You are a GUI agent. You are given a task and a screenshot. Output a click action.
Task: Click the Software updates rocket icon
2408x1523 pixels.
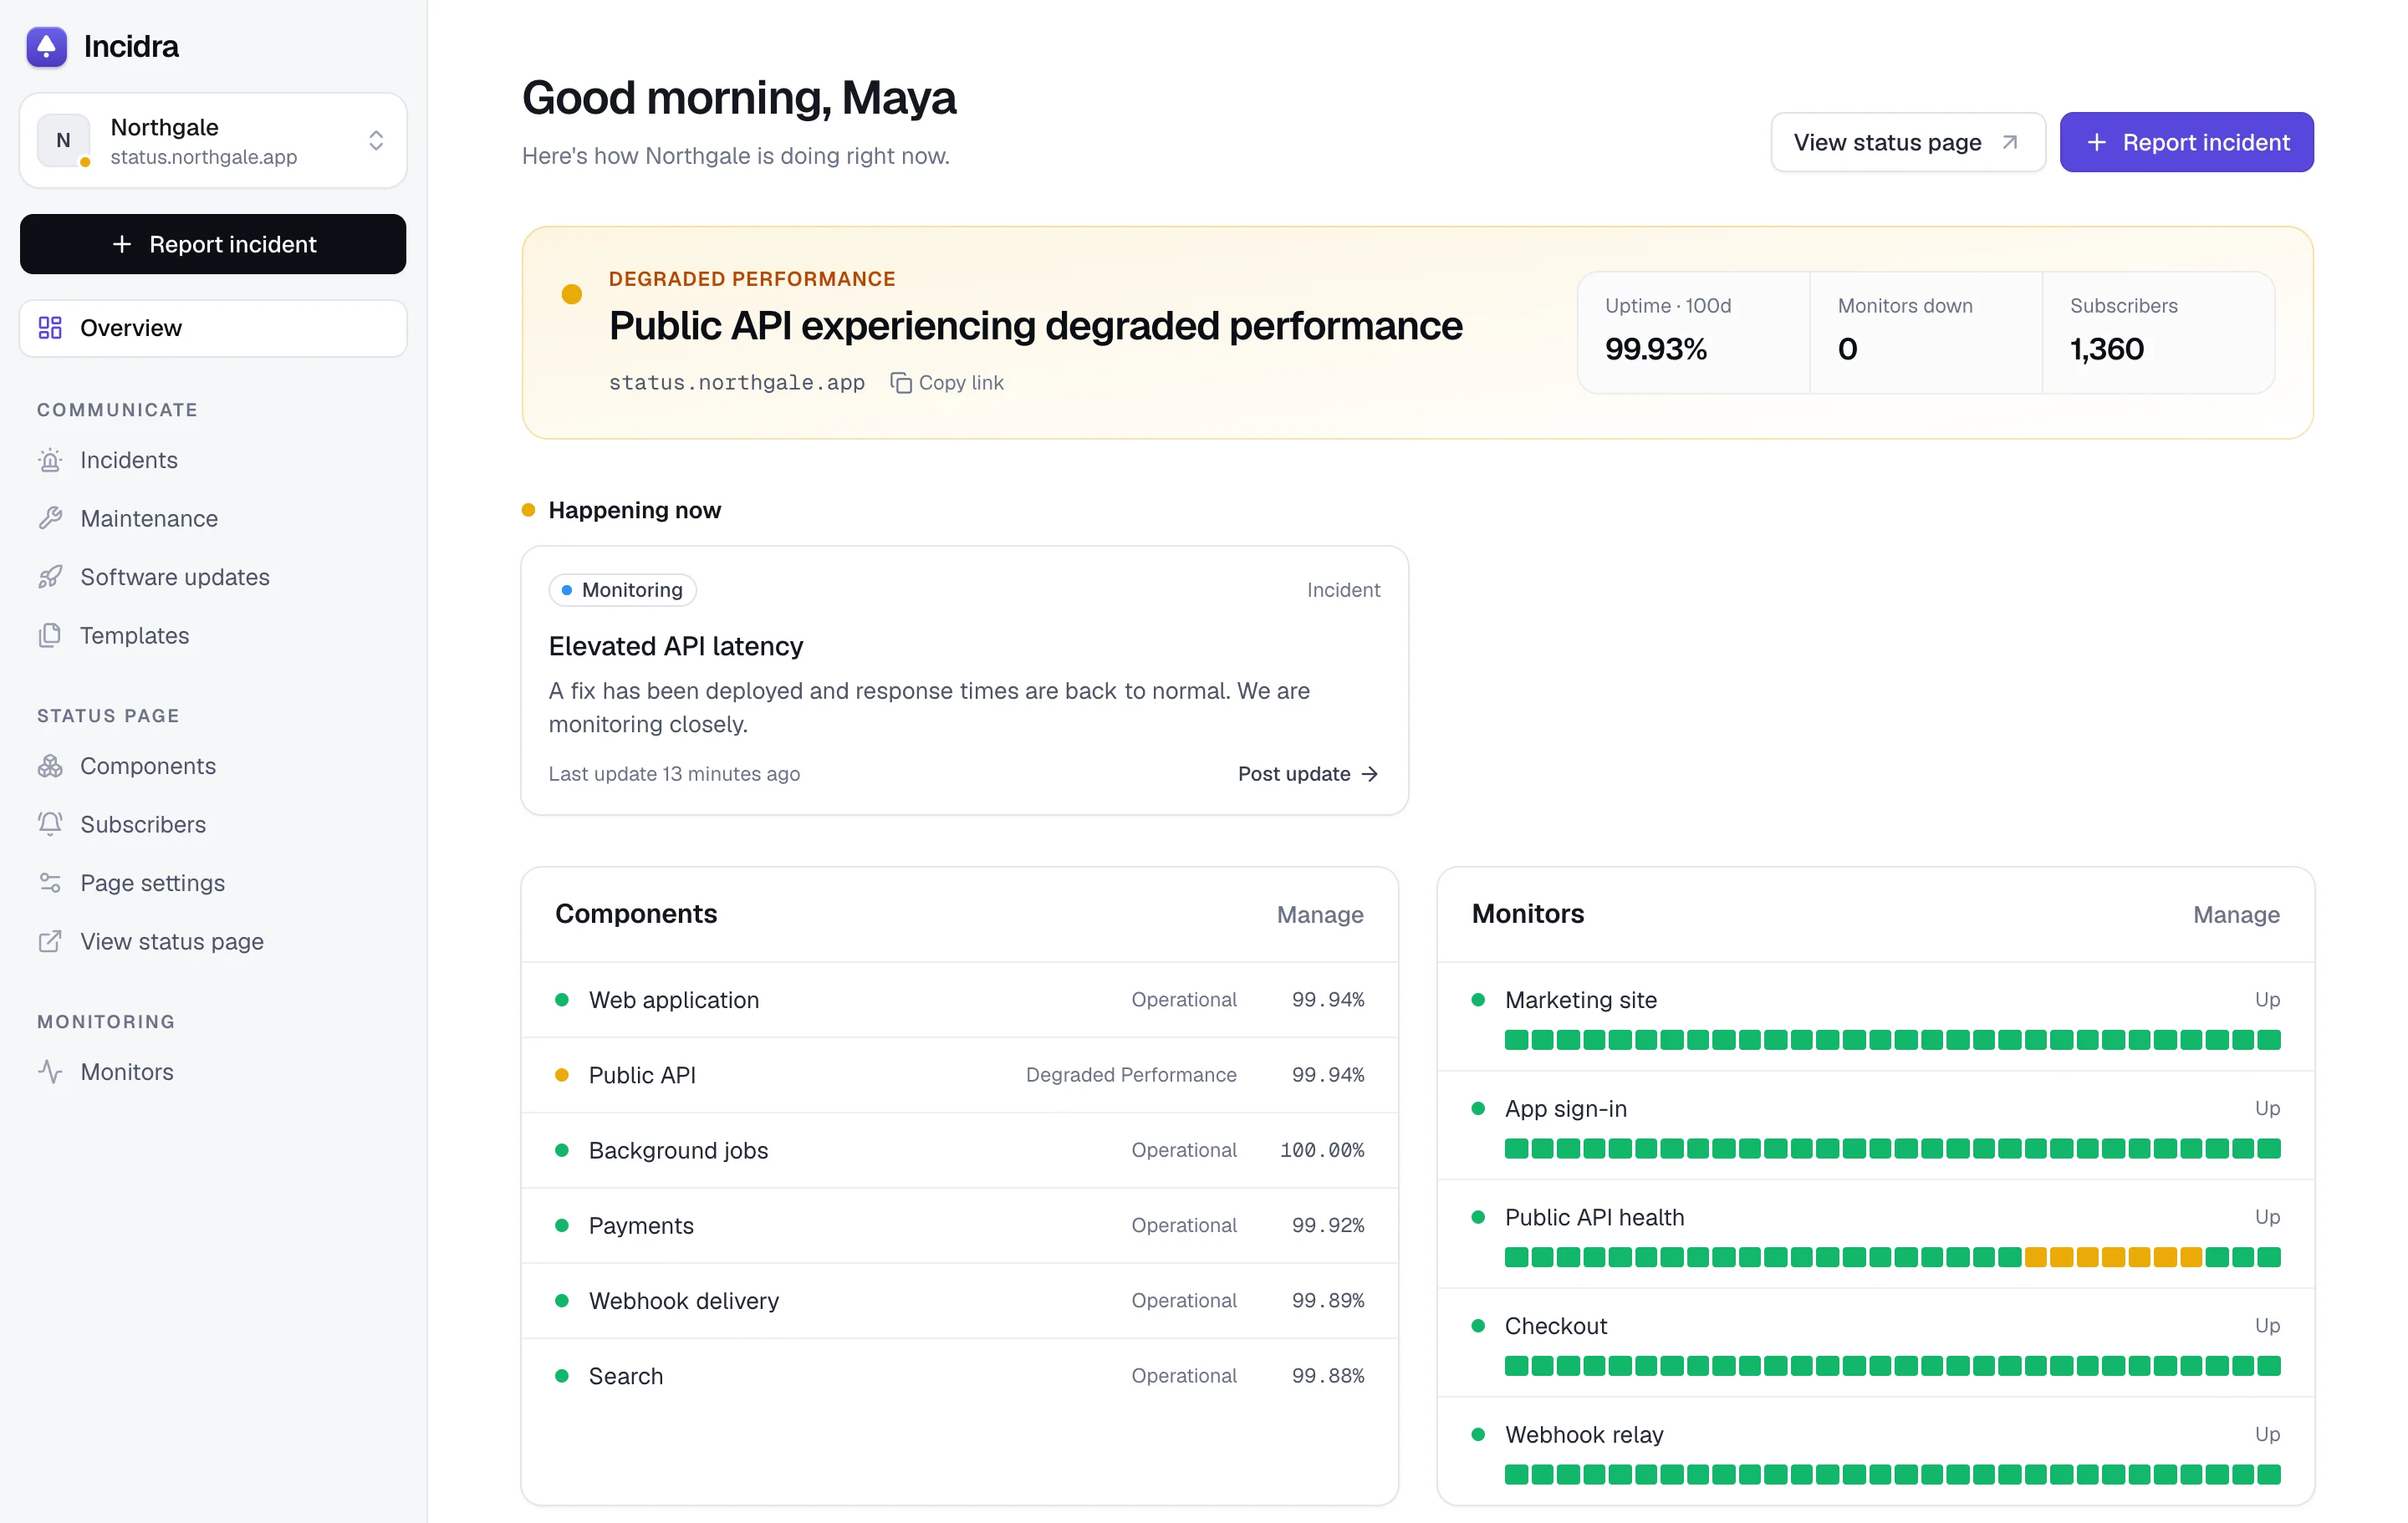[x=50, y=577]
